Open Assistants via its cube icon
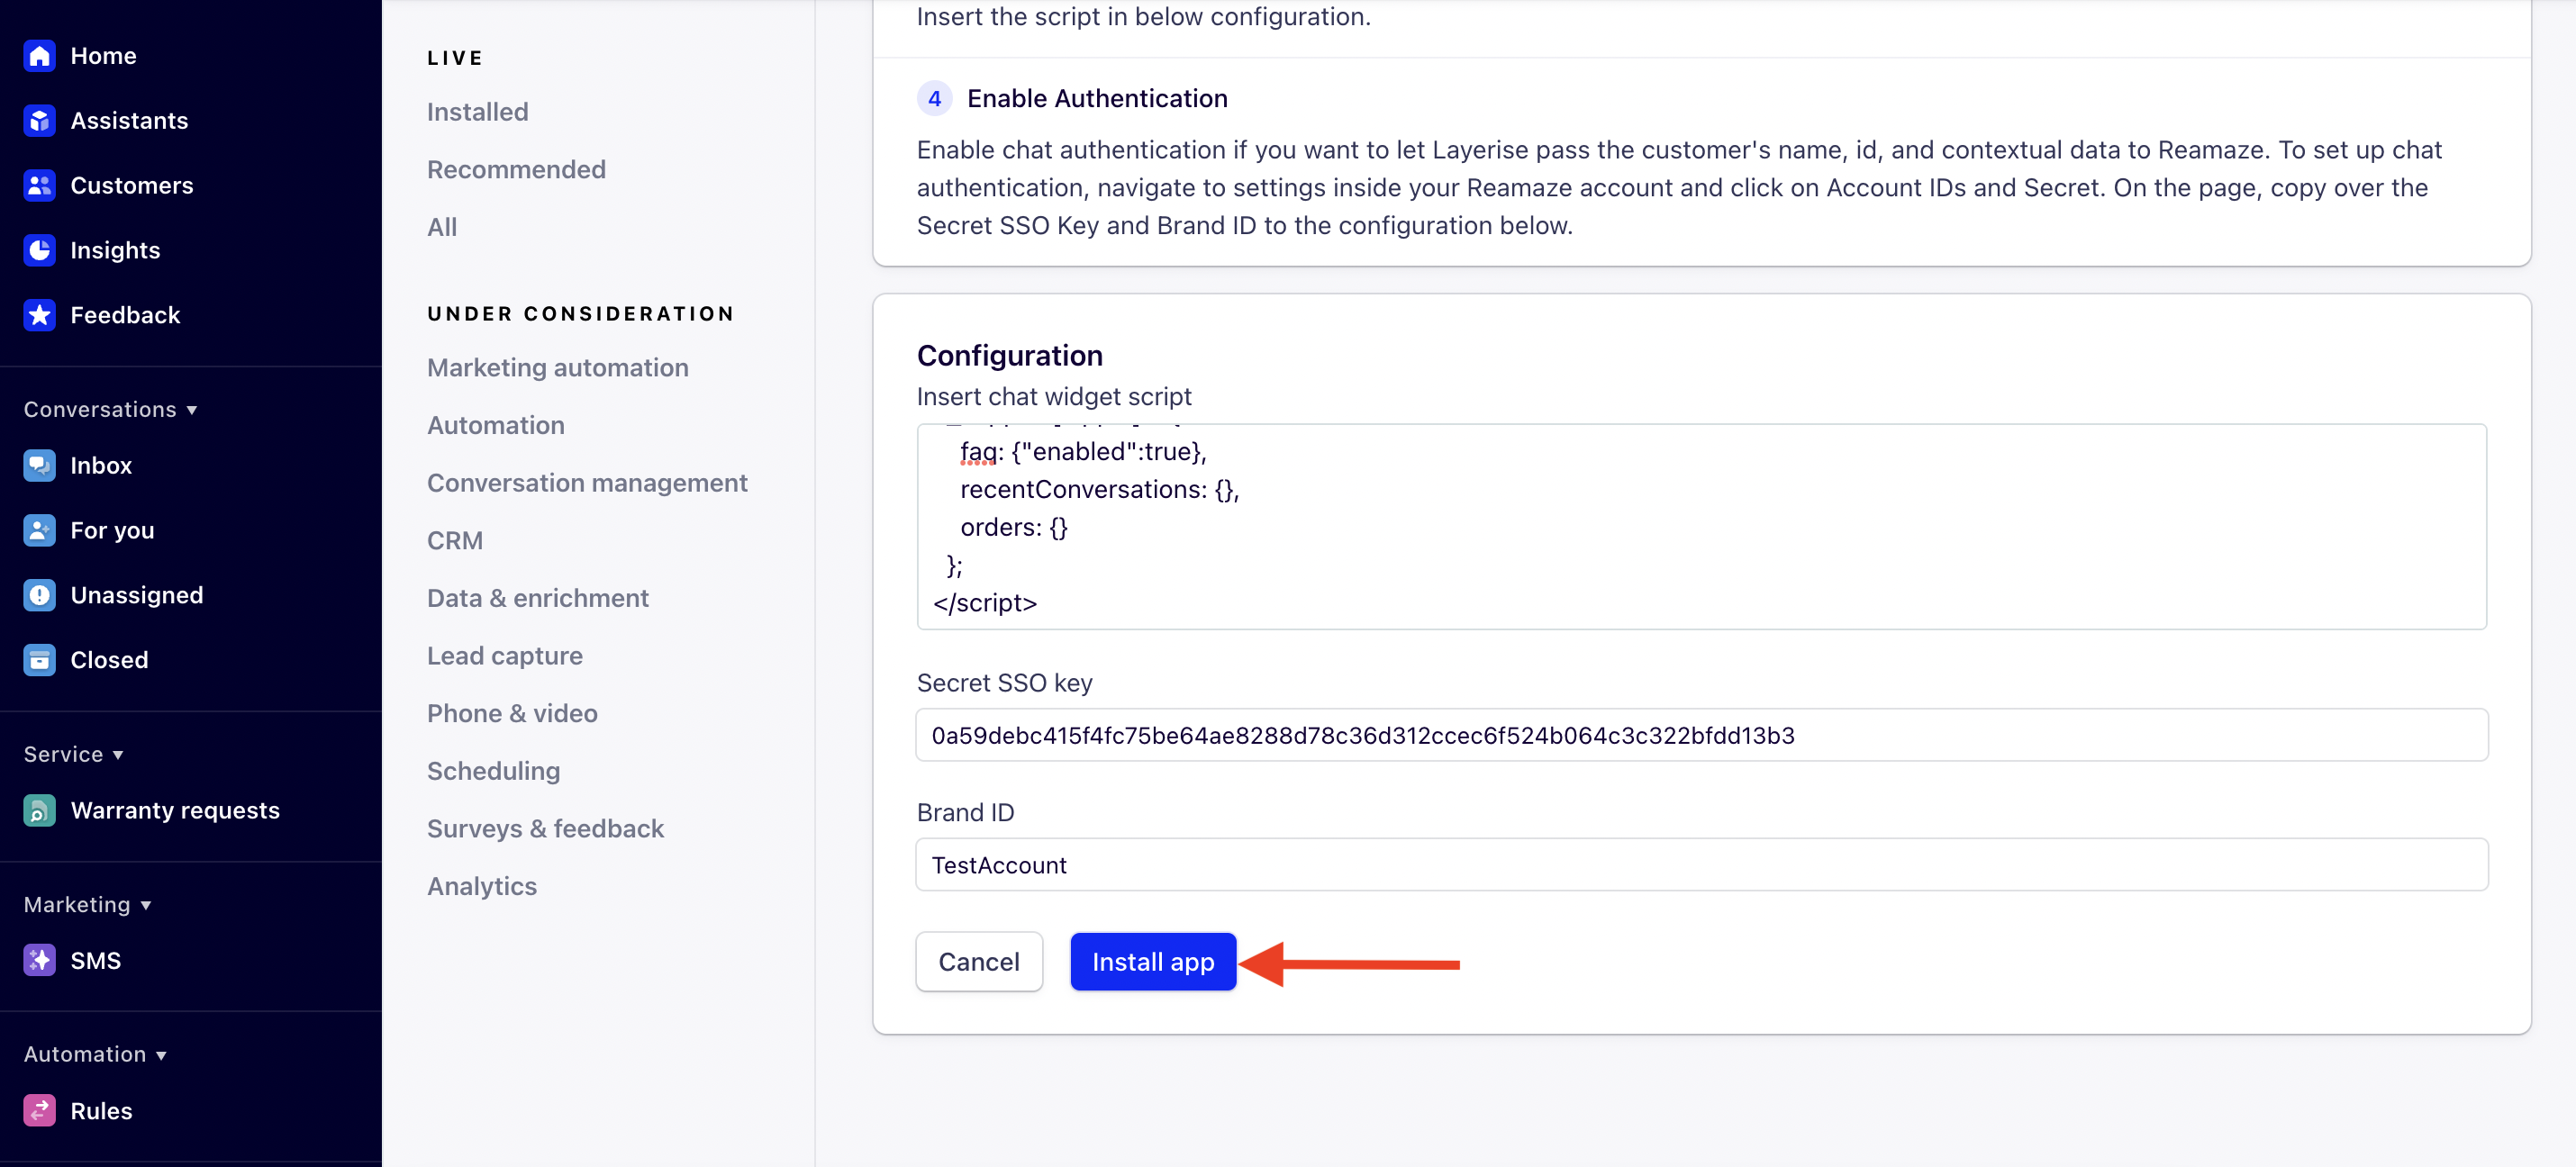Screen dimensions: 2576x1167 pos(39,121)
